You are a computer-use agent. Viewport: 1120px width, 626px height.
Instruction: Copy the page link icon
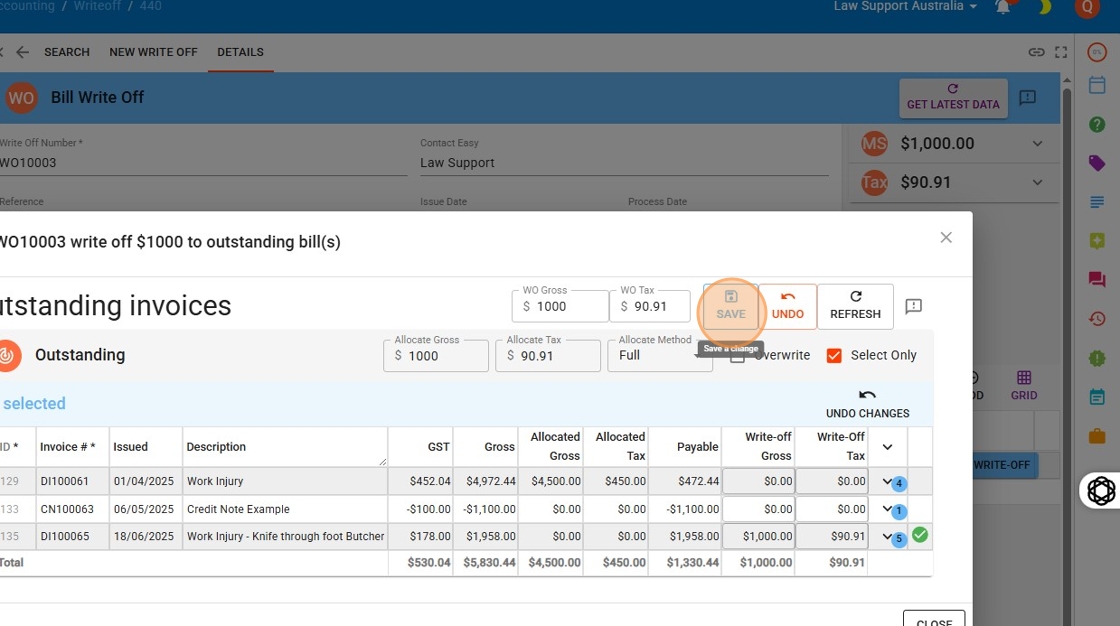point(1036,52)
